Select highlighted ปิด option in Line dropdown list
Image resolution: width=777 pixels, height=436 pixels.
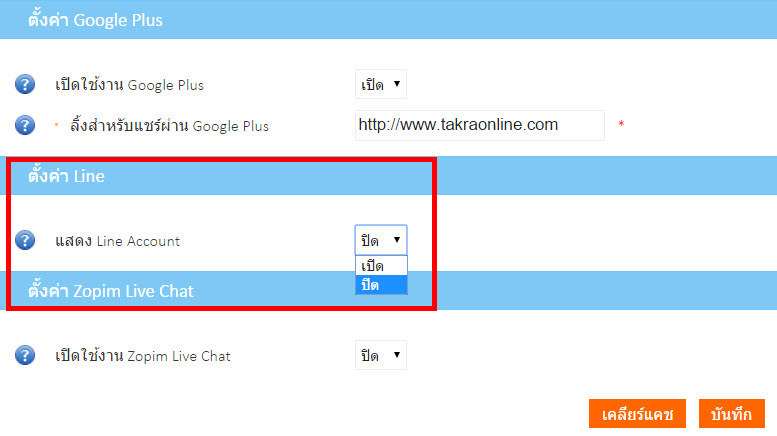(x=381, y=285)
